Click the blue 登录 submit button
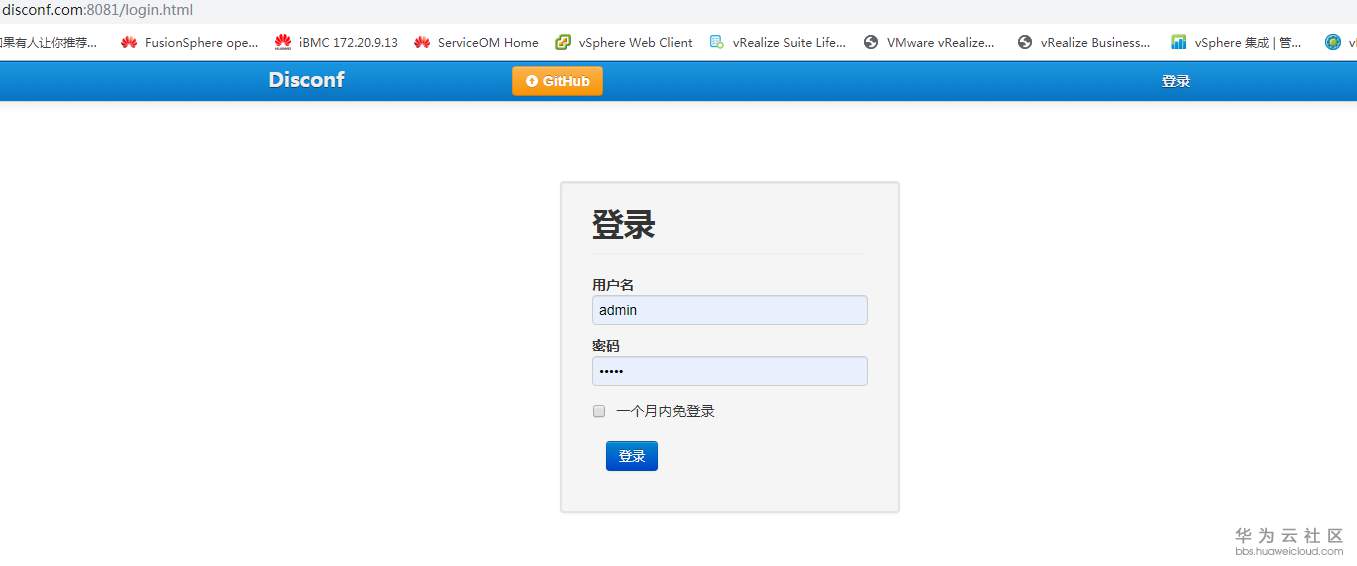The image size is (1357, 566). 632,456
